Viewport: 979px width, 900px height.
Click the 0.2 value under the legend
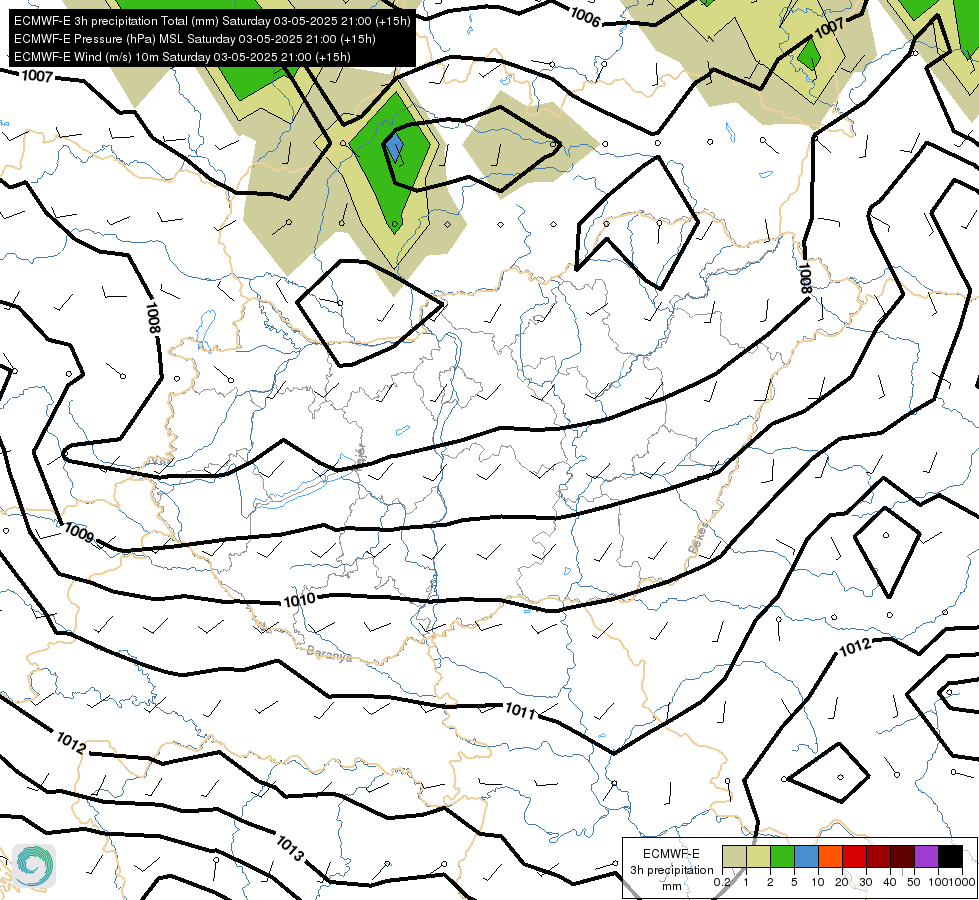click(x=722, y=883)
